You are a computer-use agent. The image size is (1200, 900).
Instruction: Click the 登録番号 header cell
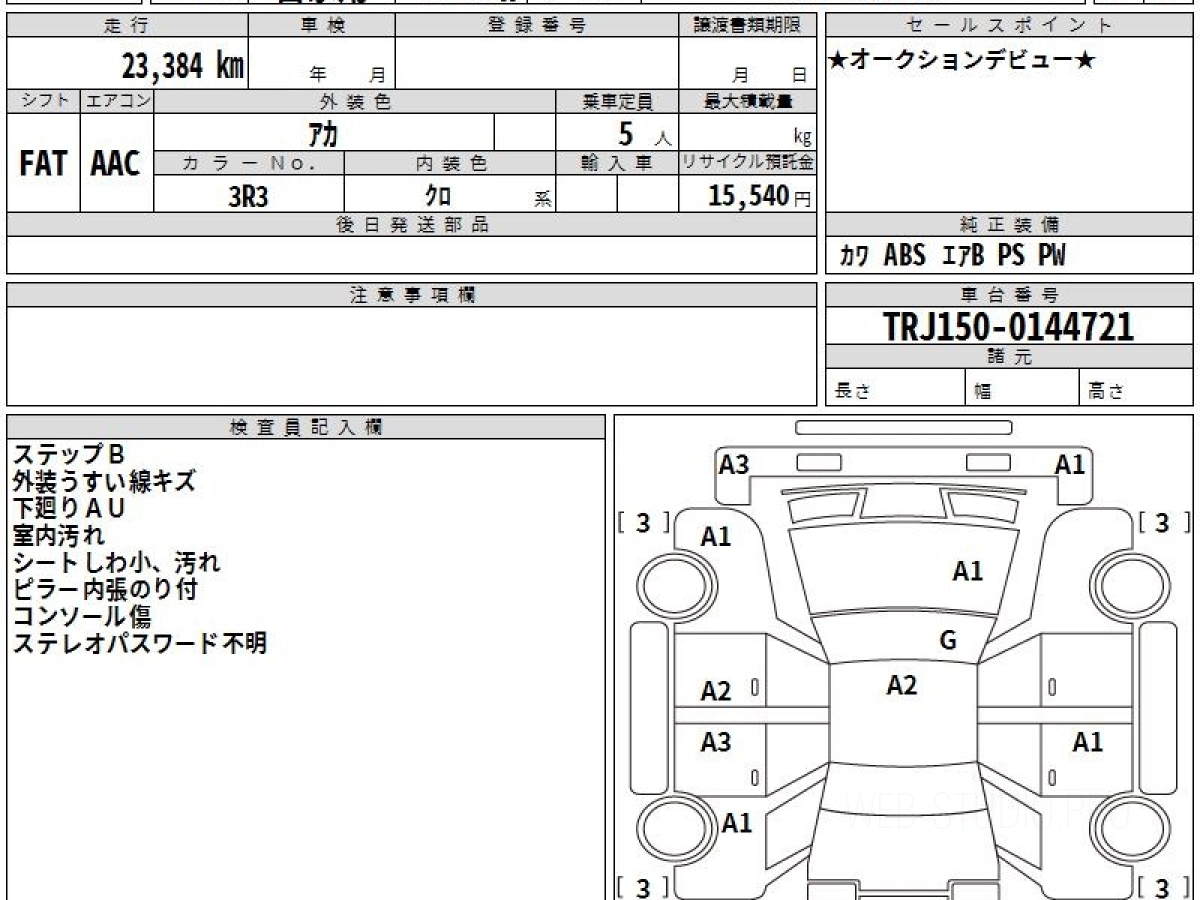point(536,26)
